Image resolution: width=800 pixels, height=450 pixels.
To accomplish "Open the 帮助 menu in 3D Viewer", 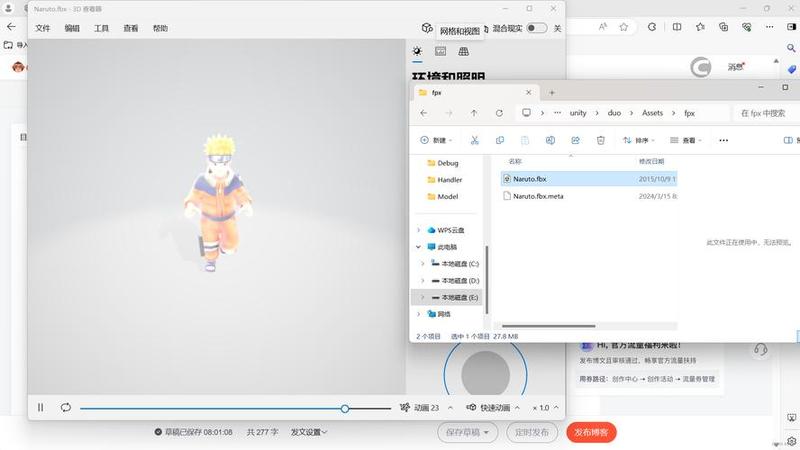I will (160, 28).
